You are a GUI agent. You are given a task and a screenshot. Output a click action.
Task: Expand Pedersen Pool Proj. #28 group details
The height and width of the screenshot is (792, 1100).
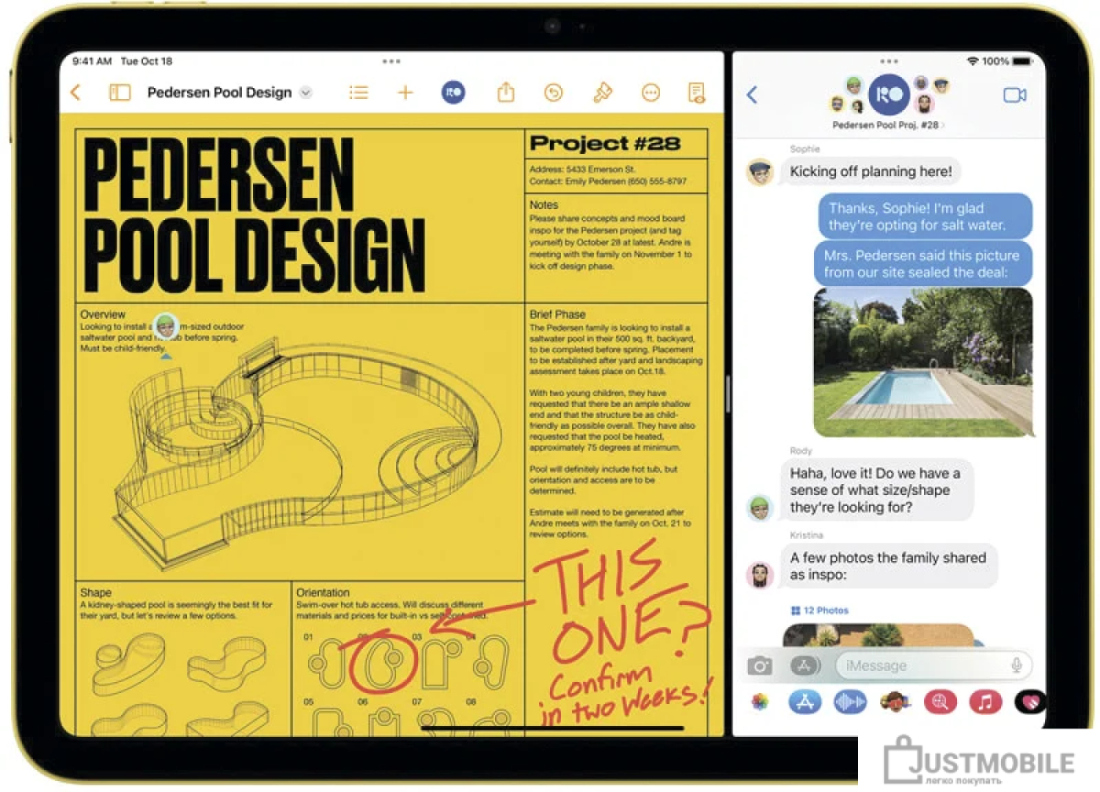pos(887,126)
